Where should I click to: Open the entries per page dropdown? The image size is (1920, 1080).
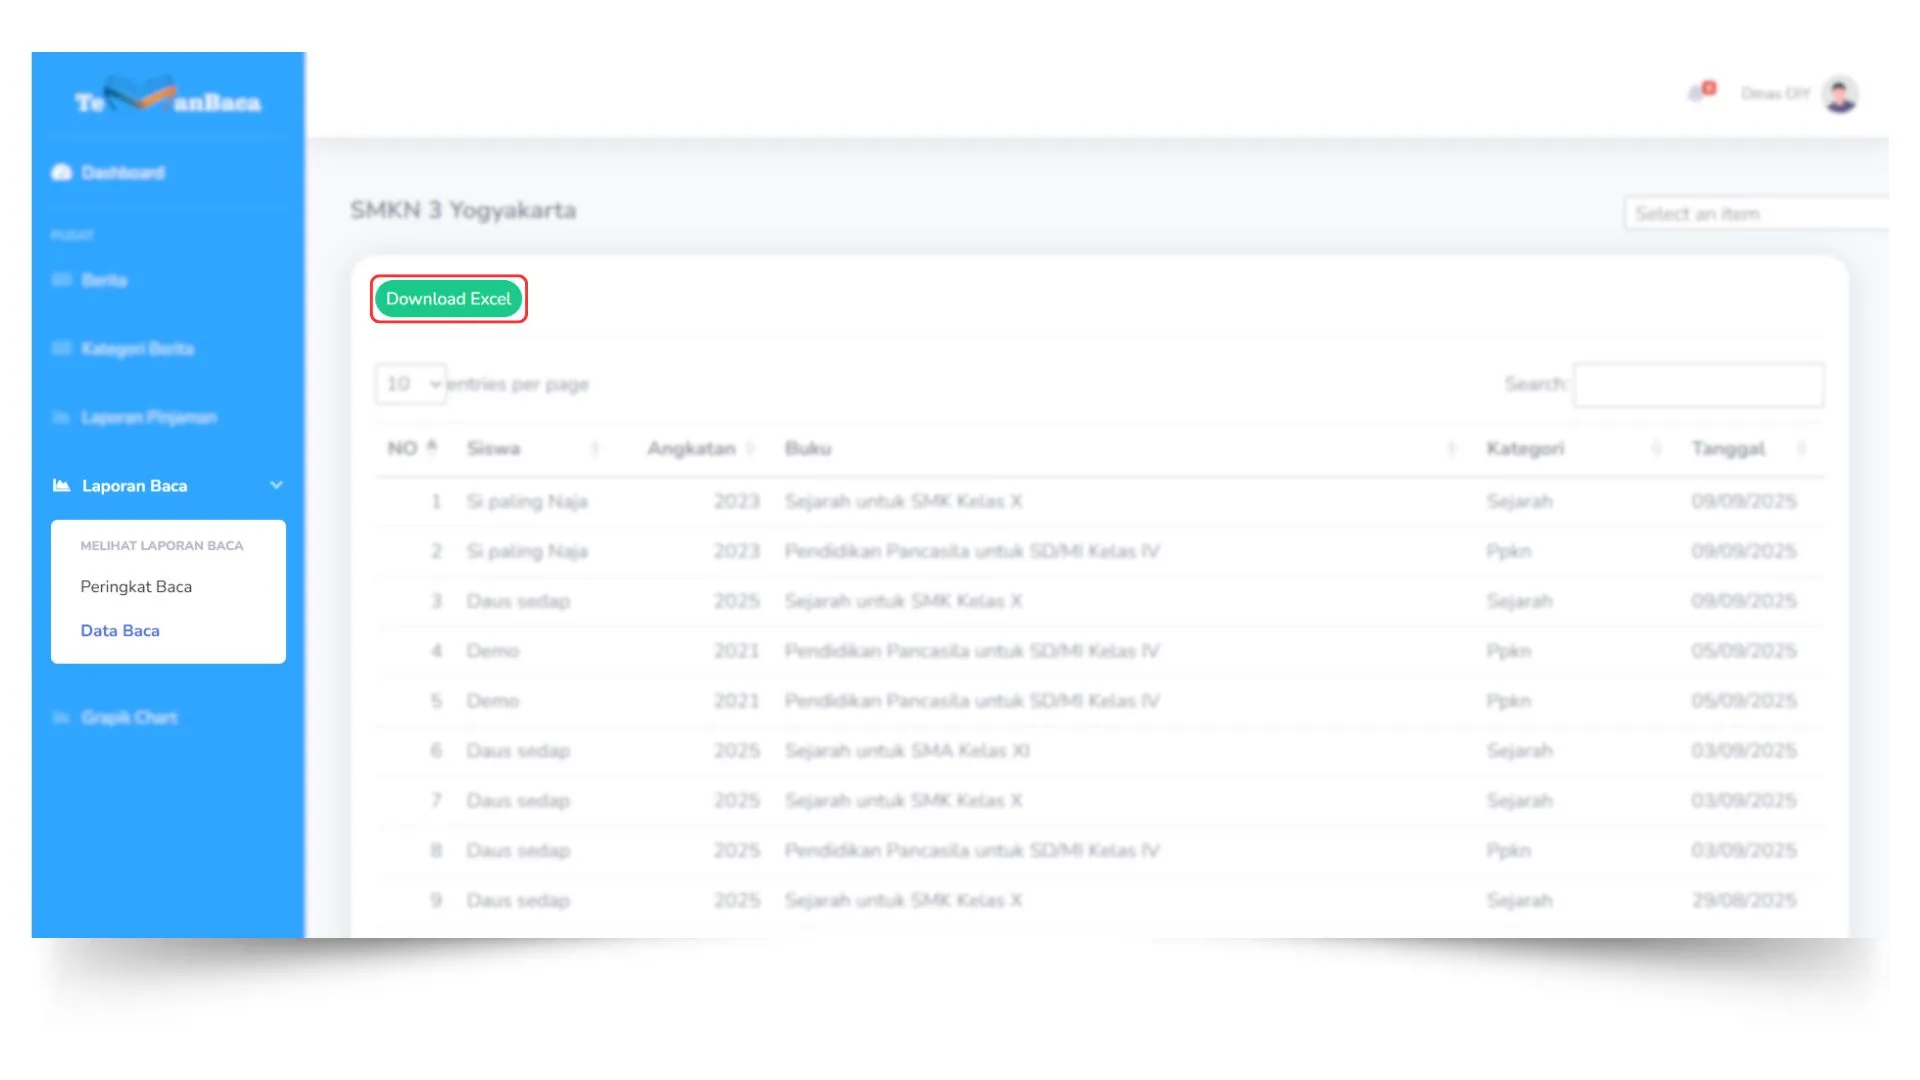pos(411,384)
